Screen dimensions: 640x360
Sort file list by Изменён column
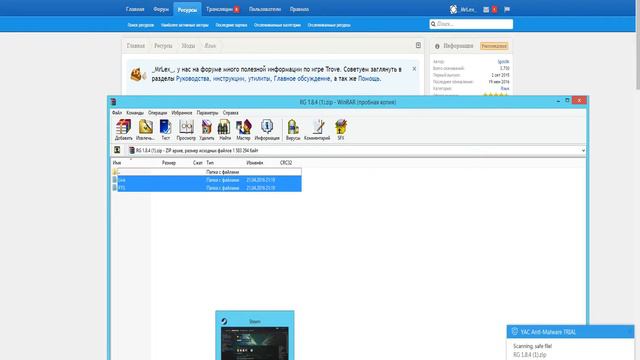(255, 162)
